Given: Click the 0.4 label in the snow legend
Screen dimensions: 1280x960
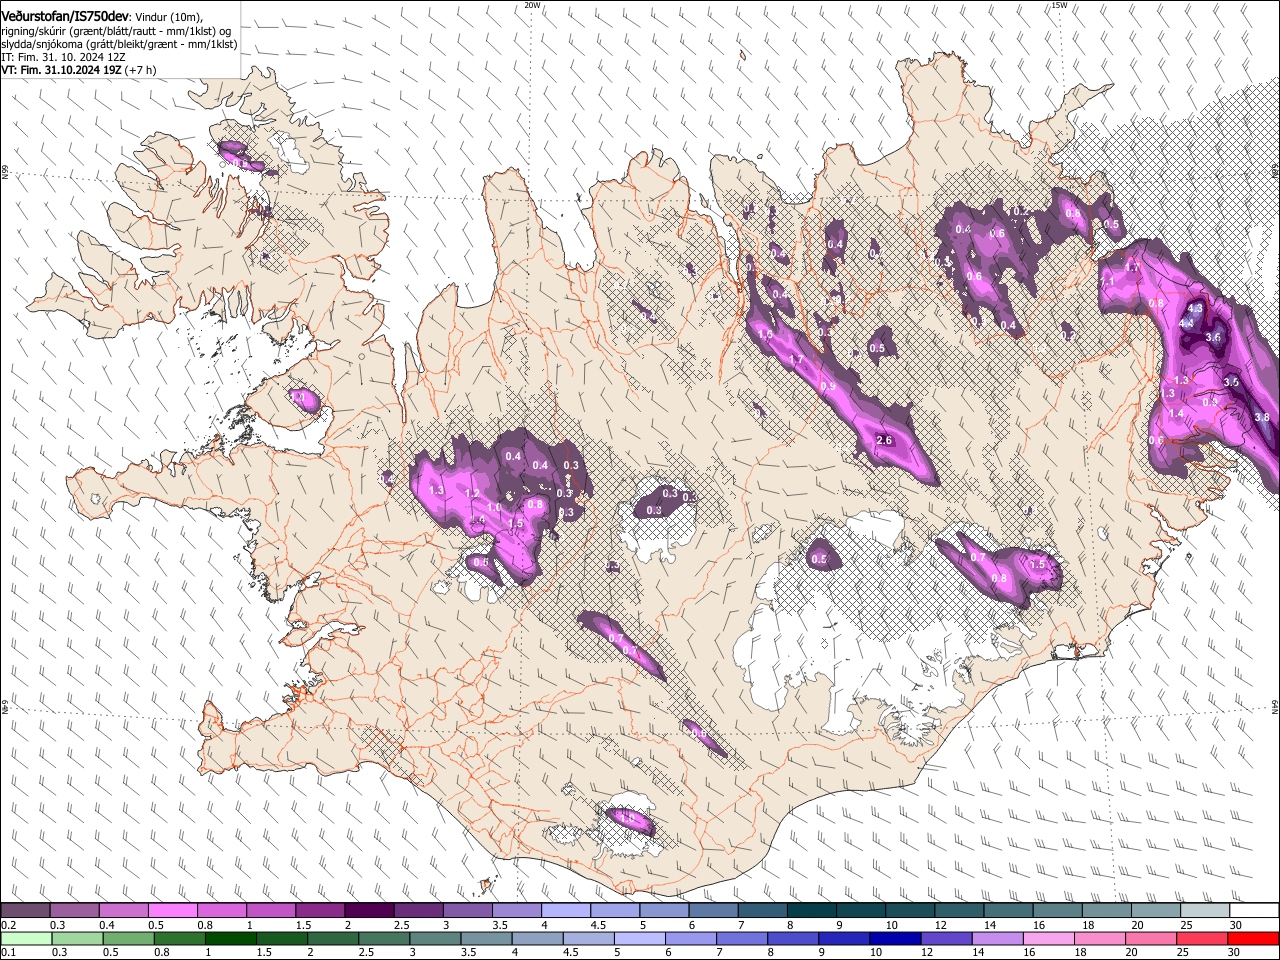Looking at the screenshot, I should (x=107, y=925).
